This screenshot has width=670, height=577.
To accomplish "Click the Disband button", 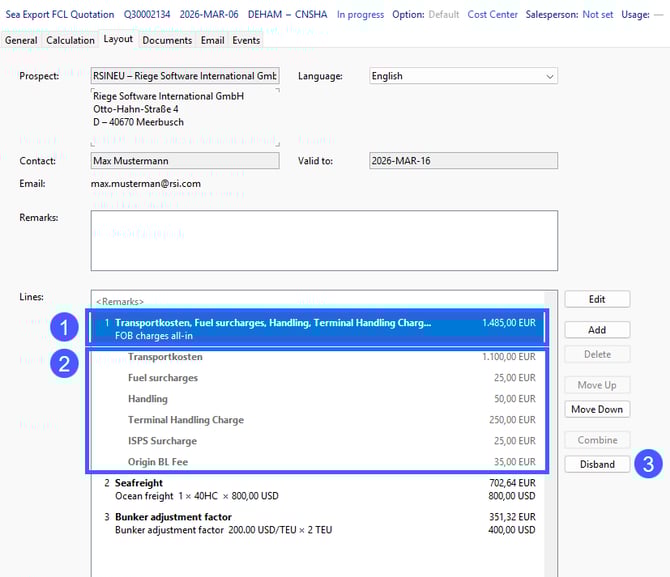I will pos(597,464).
